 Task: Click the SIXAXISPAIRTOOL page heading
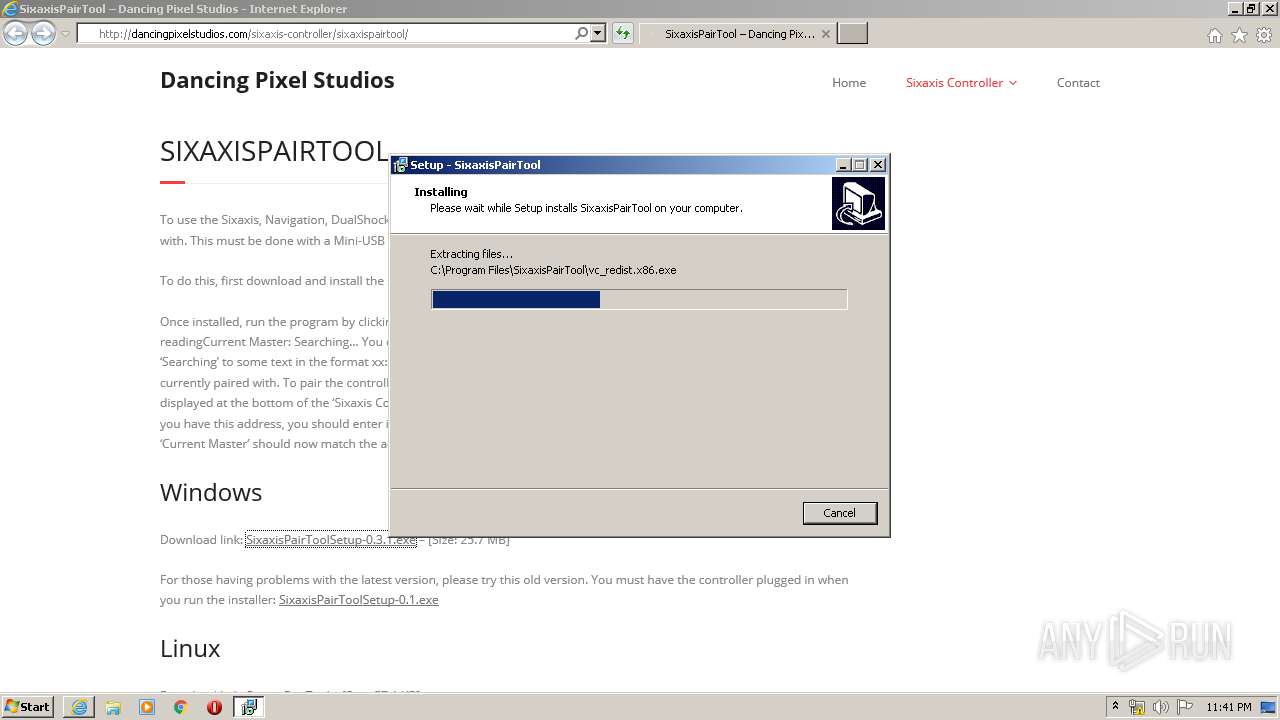(274, 151)
